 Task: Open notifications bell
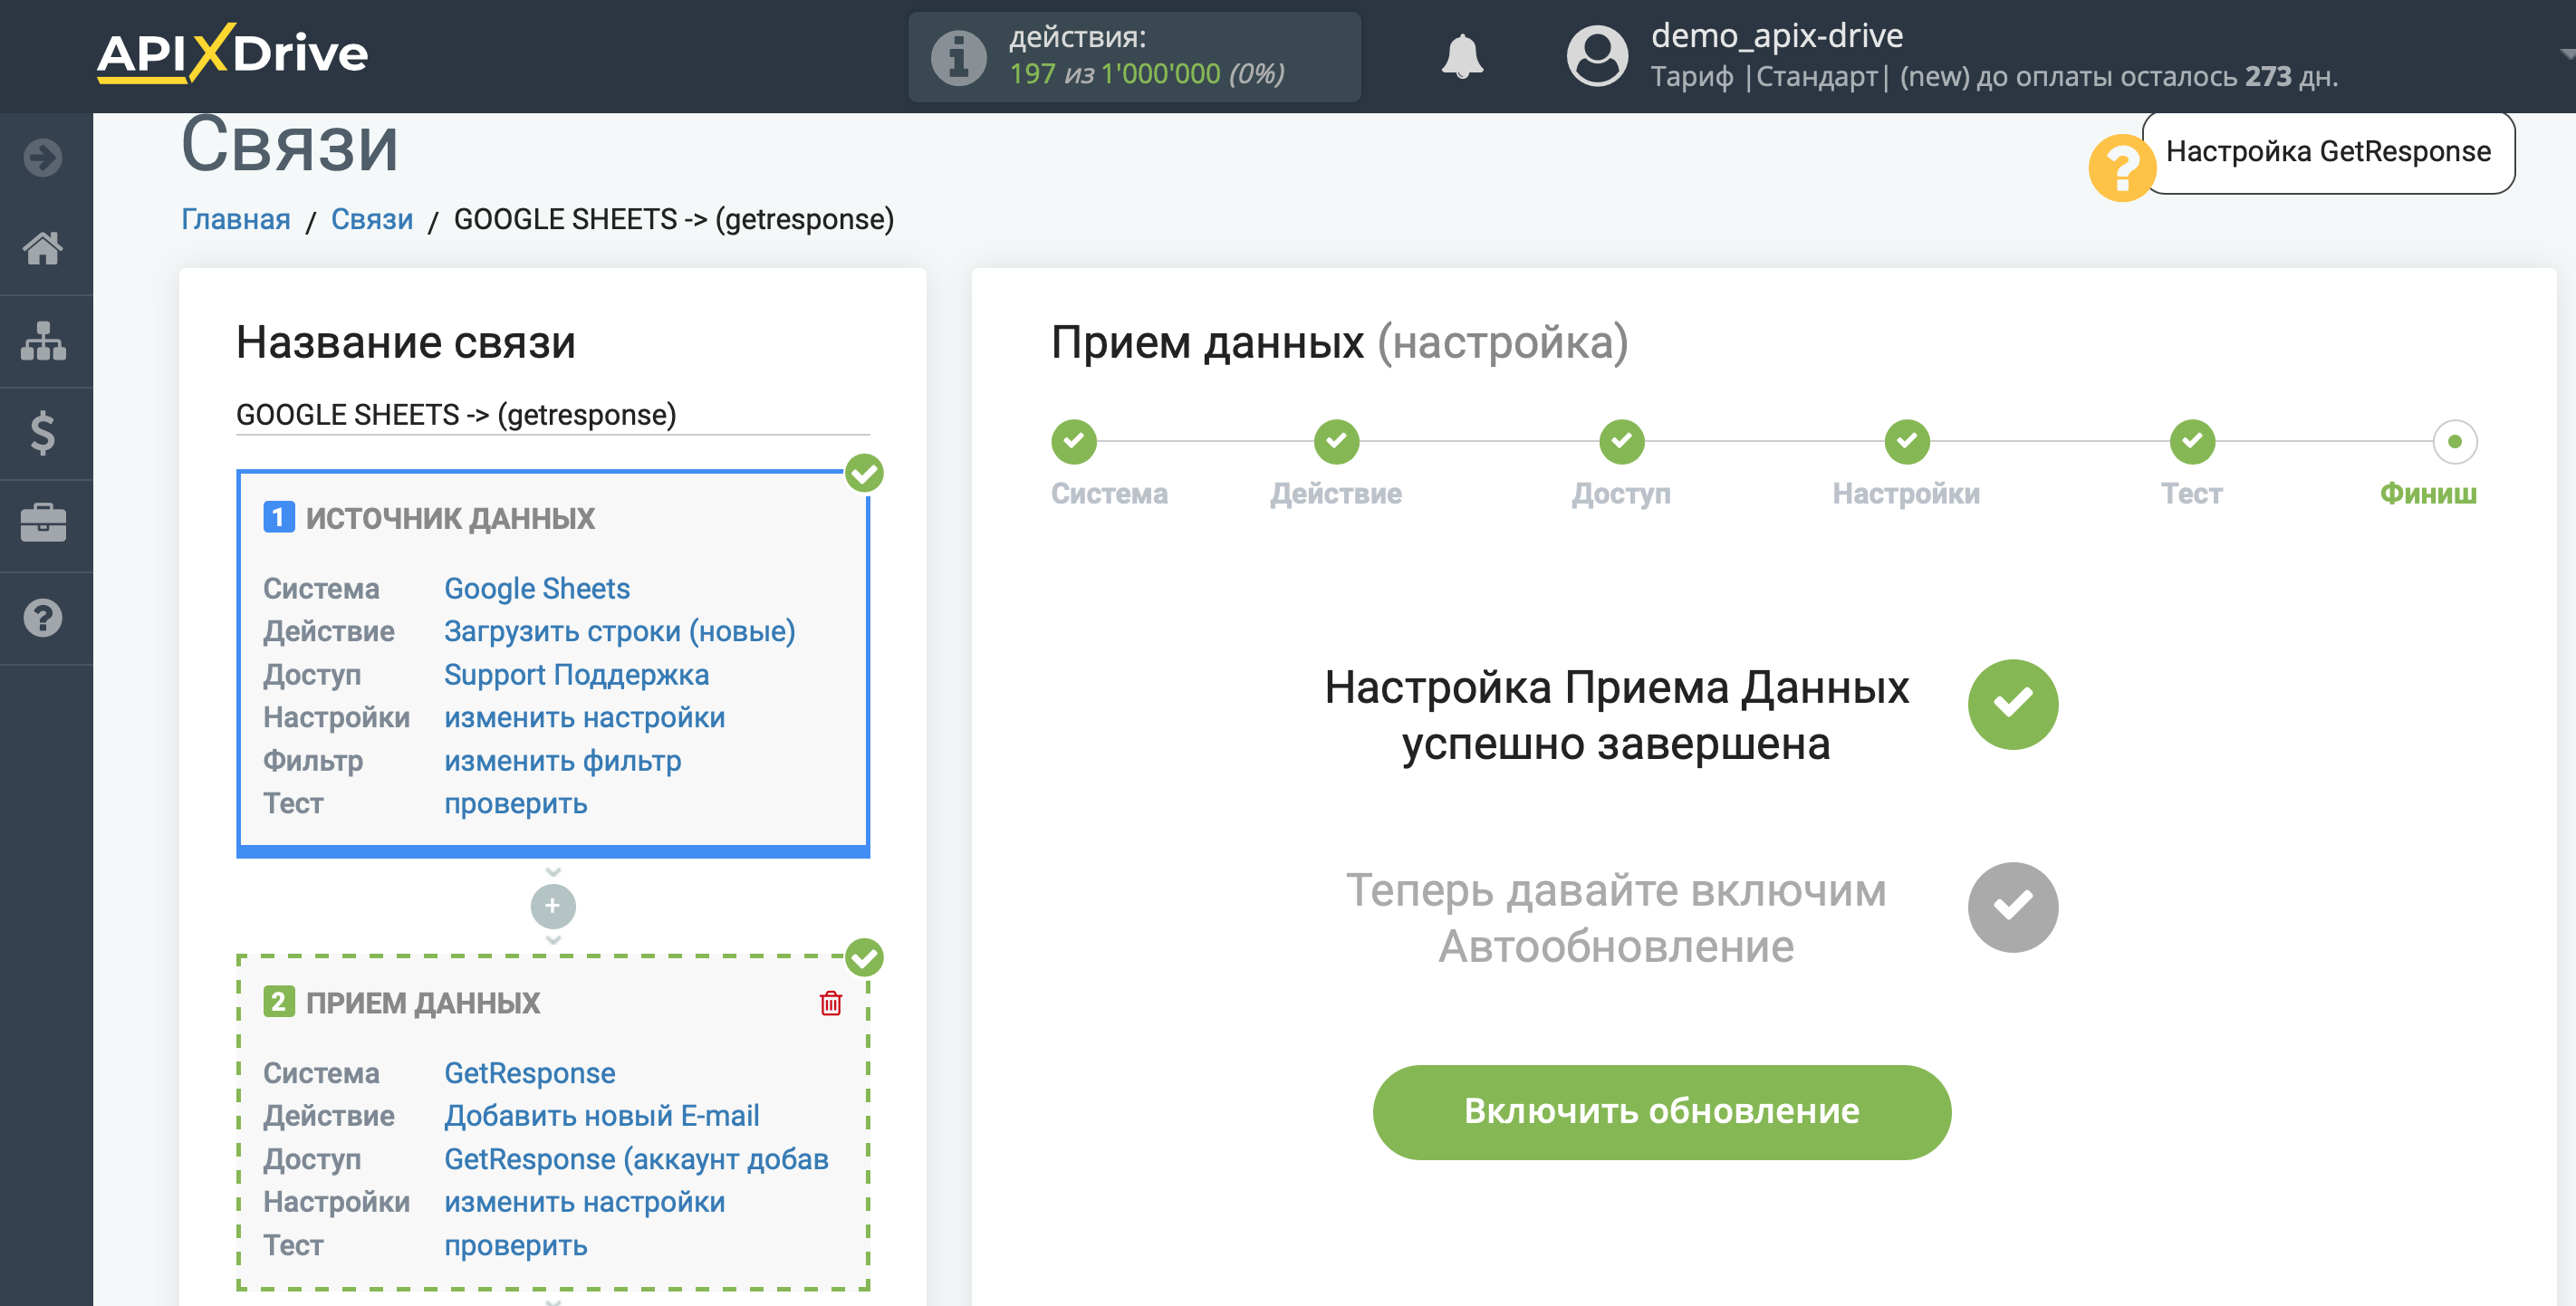[1462, 56]
